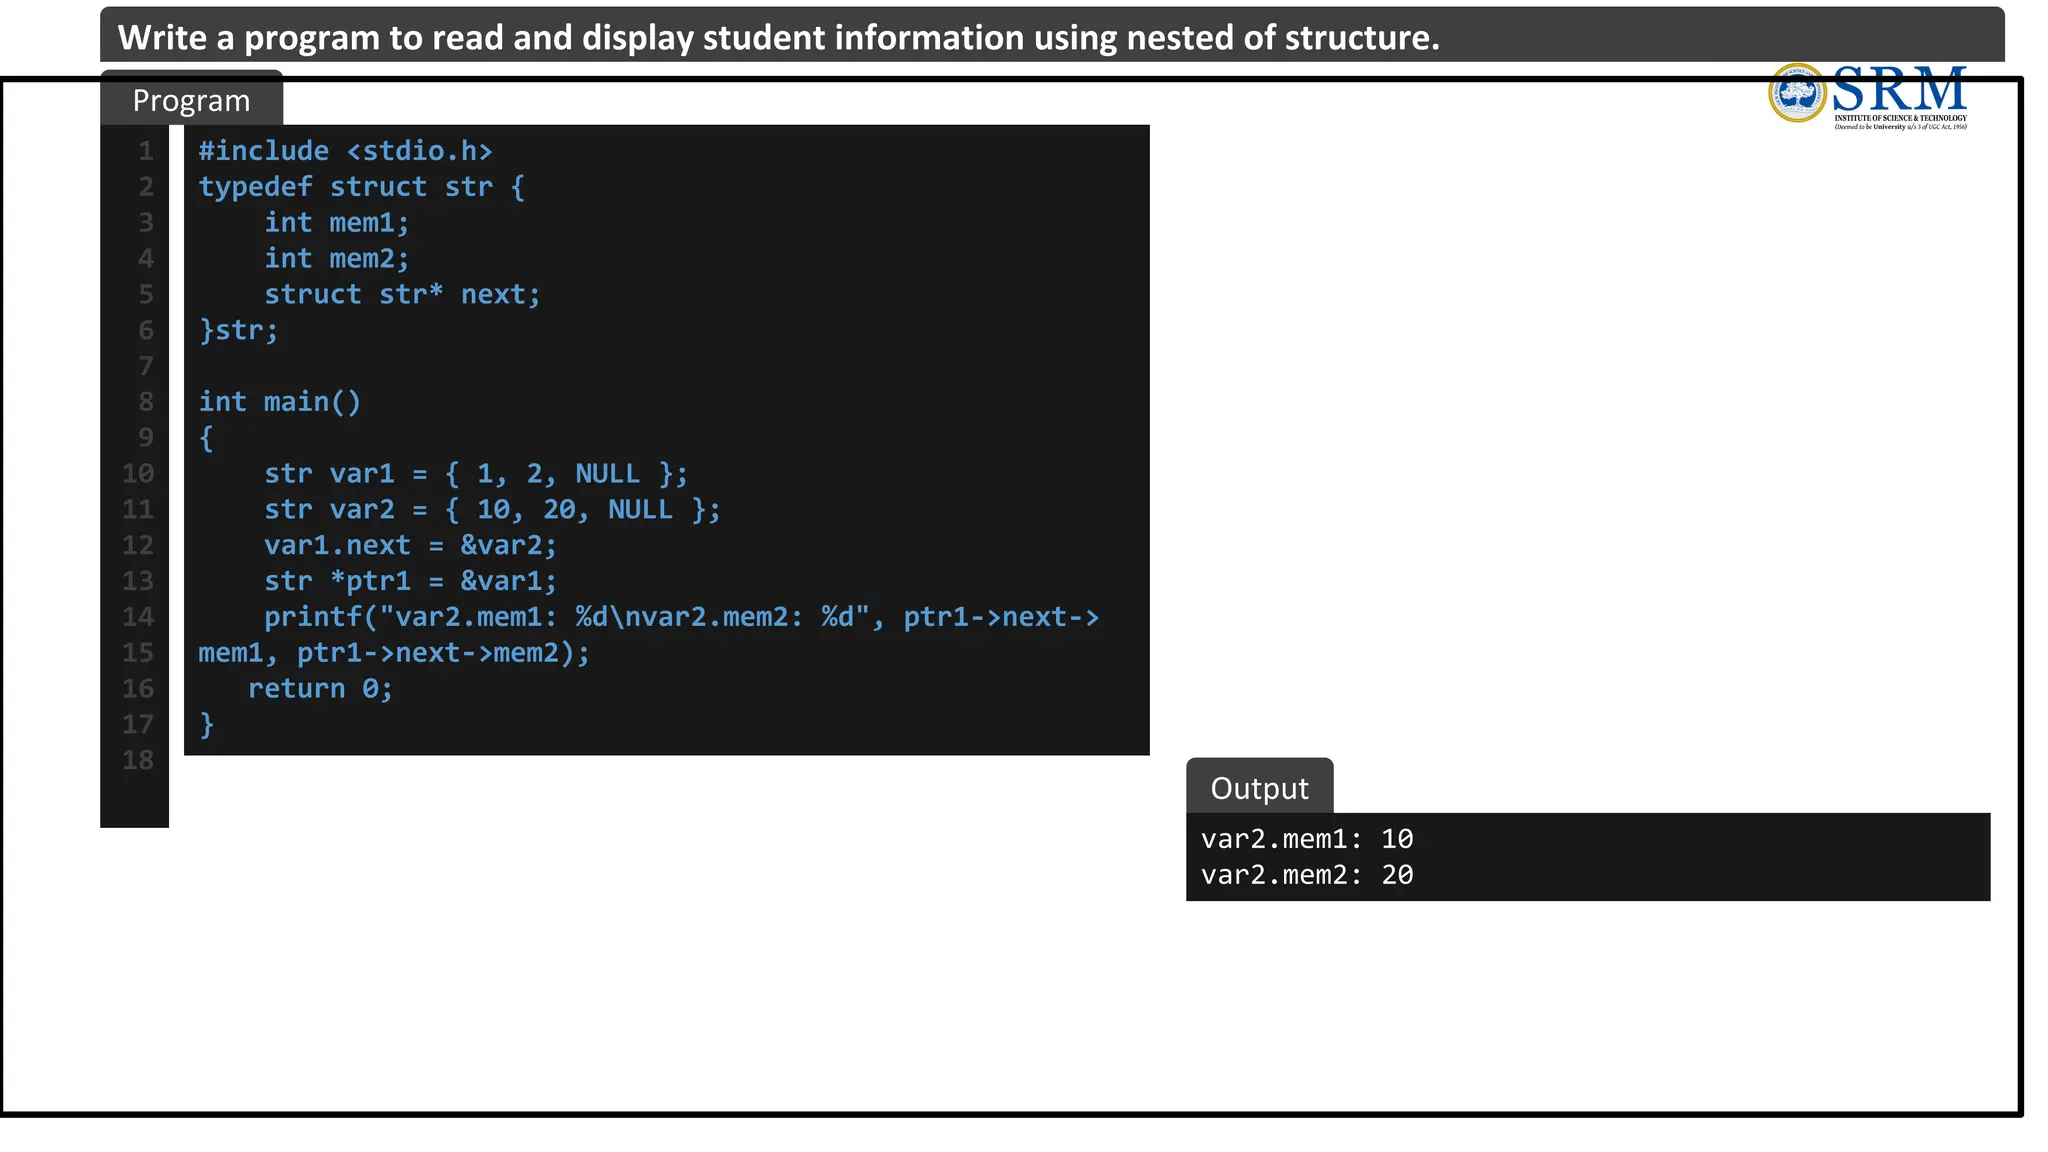Click the Institute of Science & Technology text
This screenshot has width=2048, height=1152.
pos(1900,118)
